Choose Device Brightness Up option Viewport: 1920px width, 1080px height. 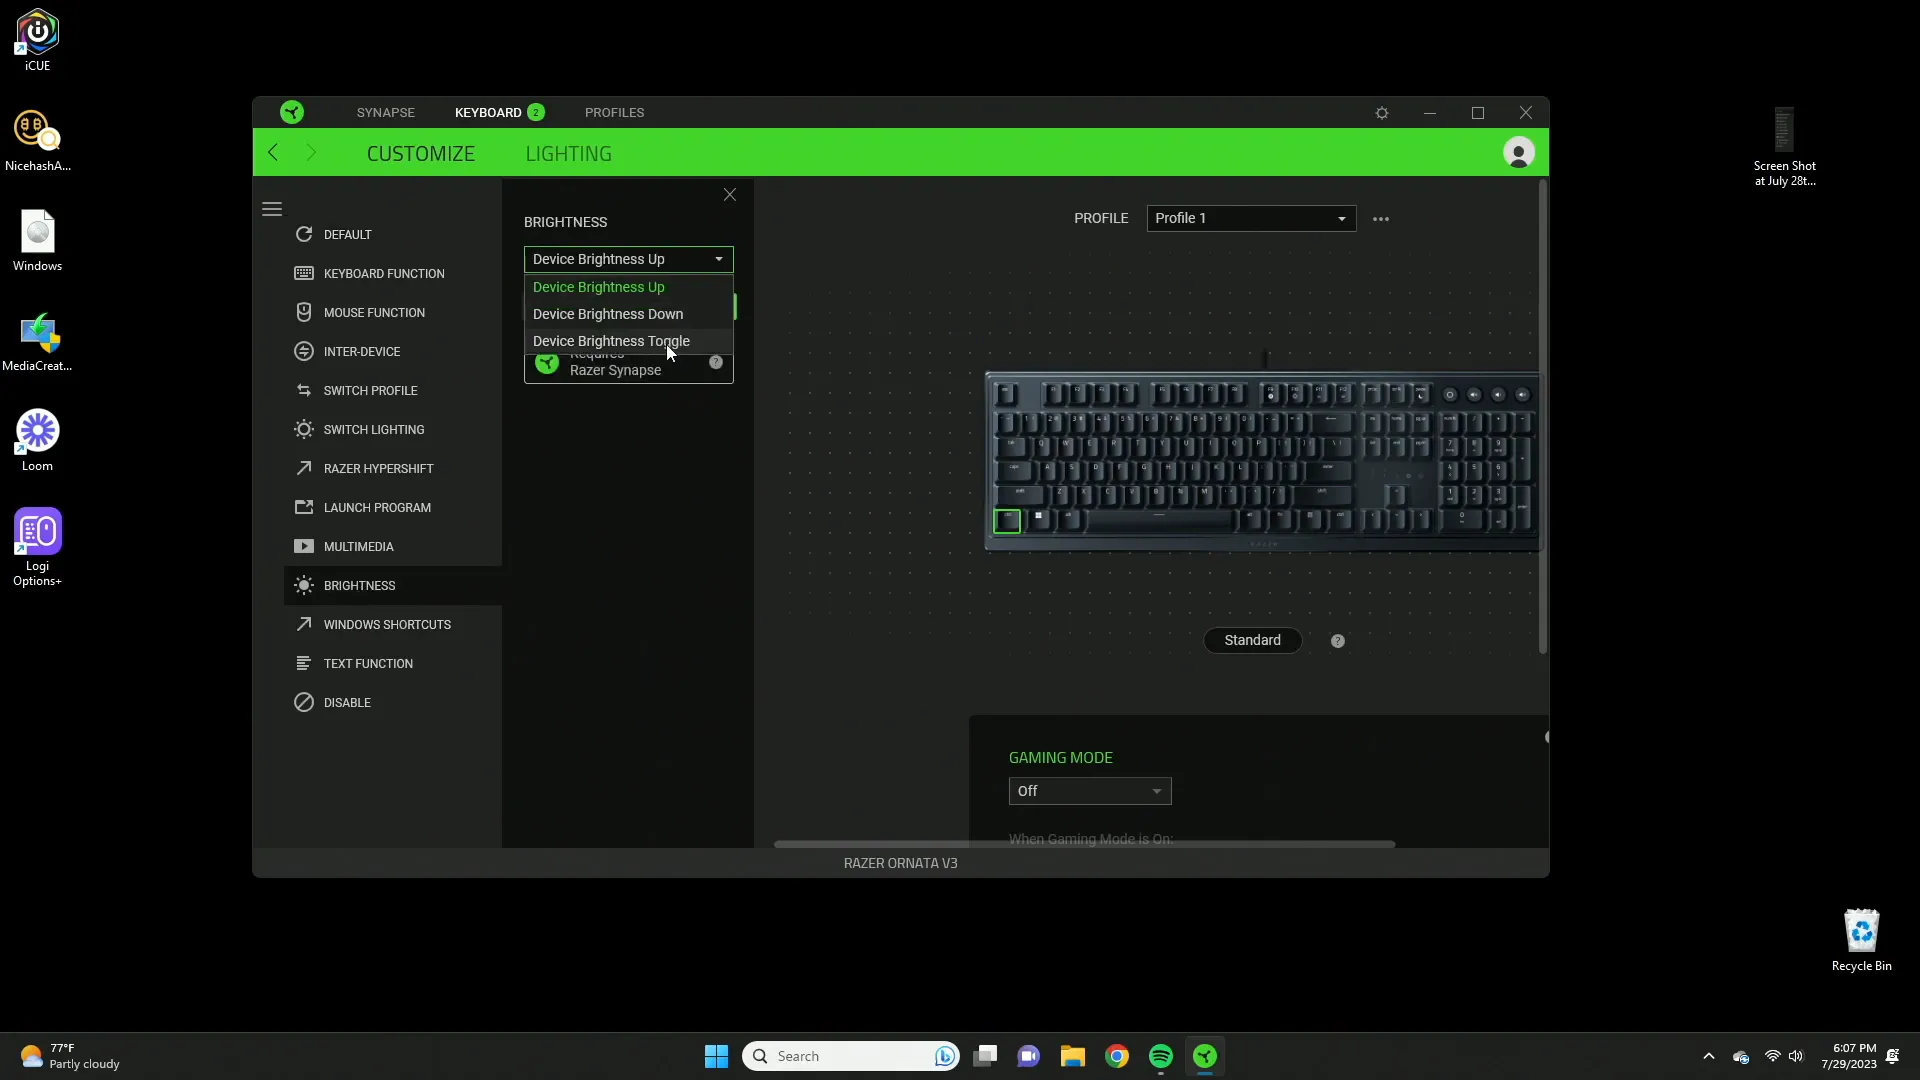point(629,287)
